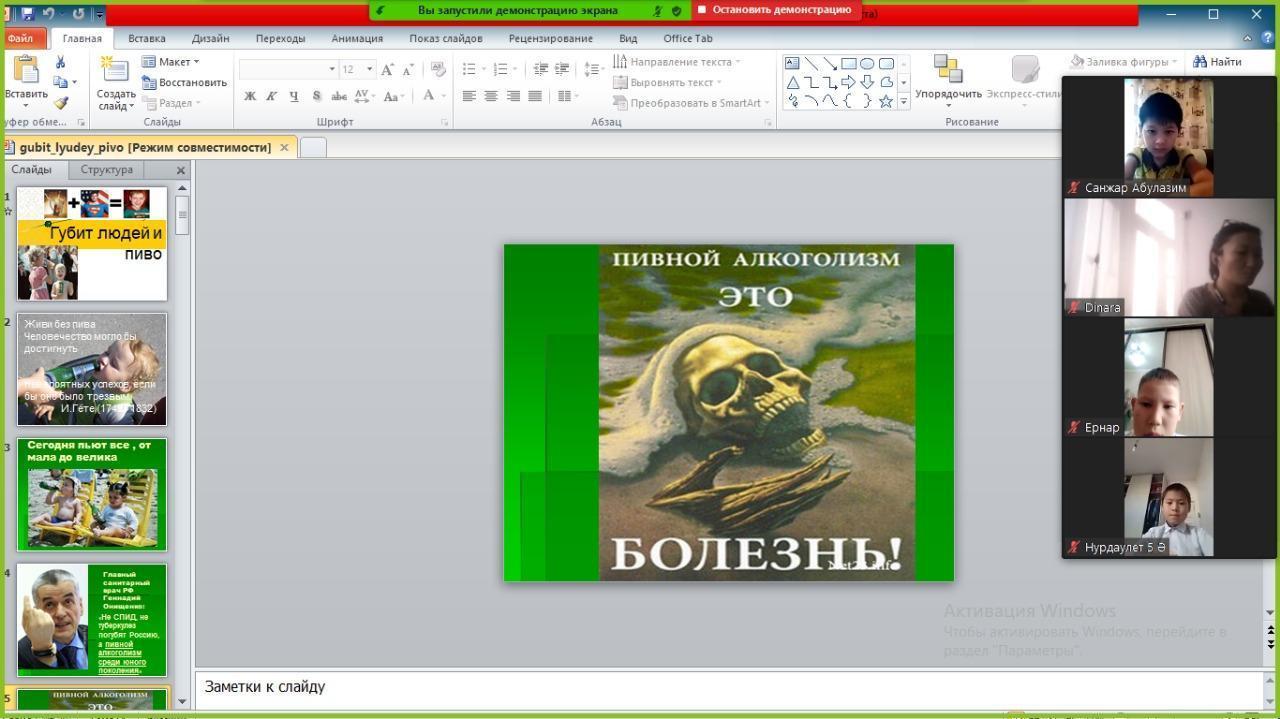Open the Вставка ribbon tab
Screen dimensions: 1280x719
click(147, 38)
